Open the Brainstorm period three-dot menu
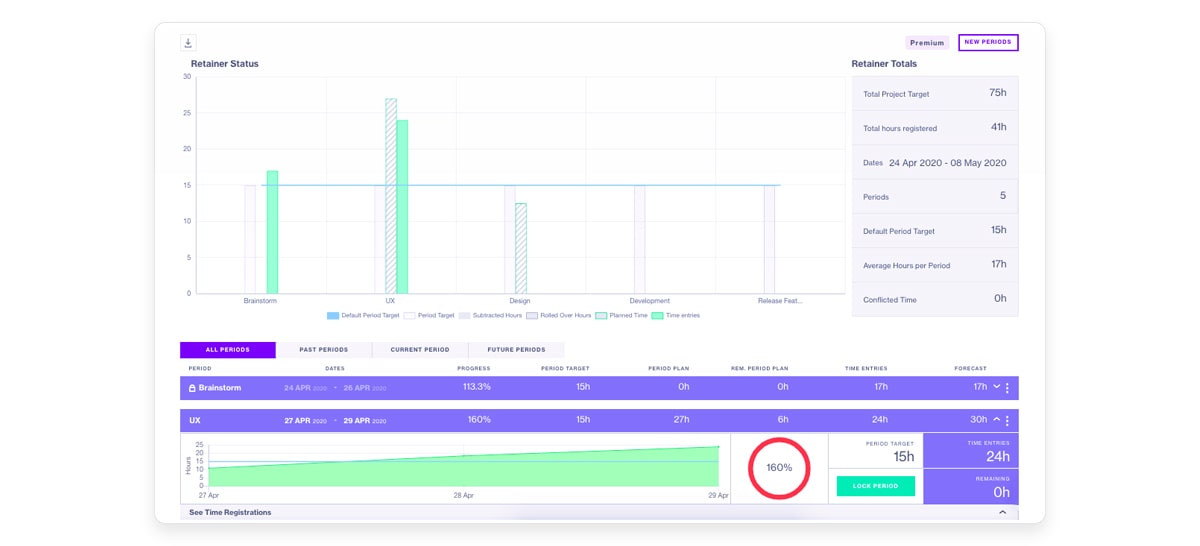1200x546 pixels. [1007, 388]
